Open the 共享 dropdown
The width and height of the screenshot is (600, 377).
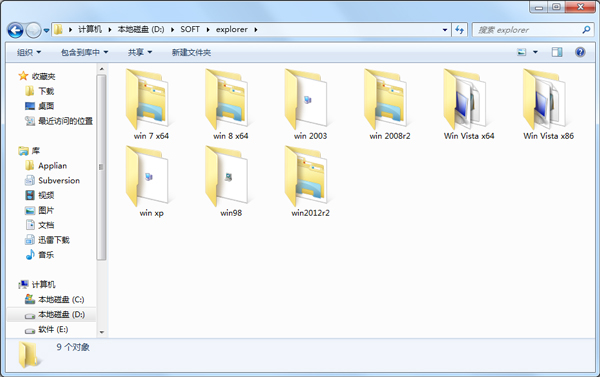[x=140, y=52]
